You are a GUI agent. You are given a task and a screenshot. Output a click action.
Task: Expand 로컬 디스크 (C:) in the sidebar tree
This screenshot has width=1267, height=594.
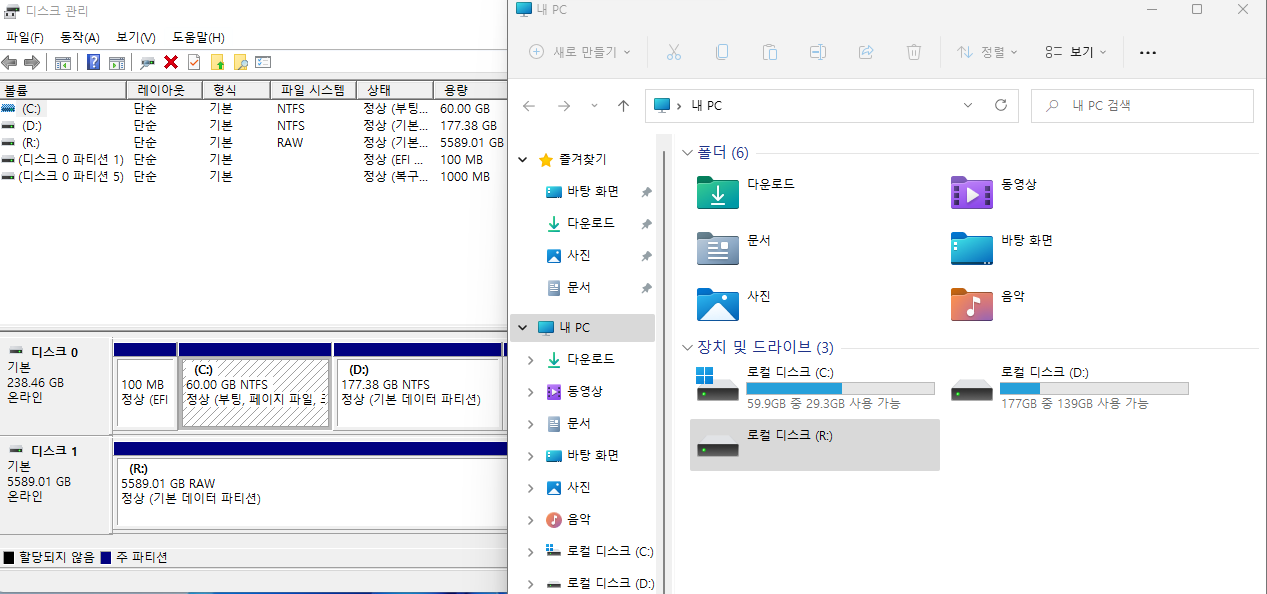(531, 551)
